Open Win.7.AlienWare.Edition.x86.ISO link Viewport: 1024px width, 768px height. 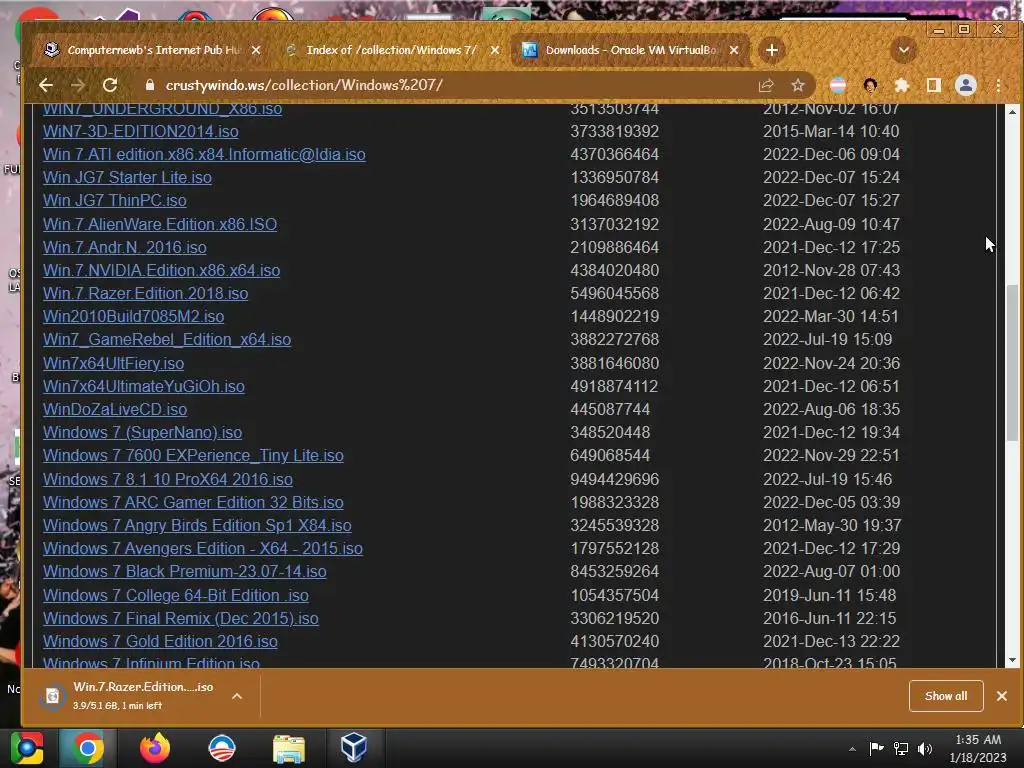tap(160, 224)
